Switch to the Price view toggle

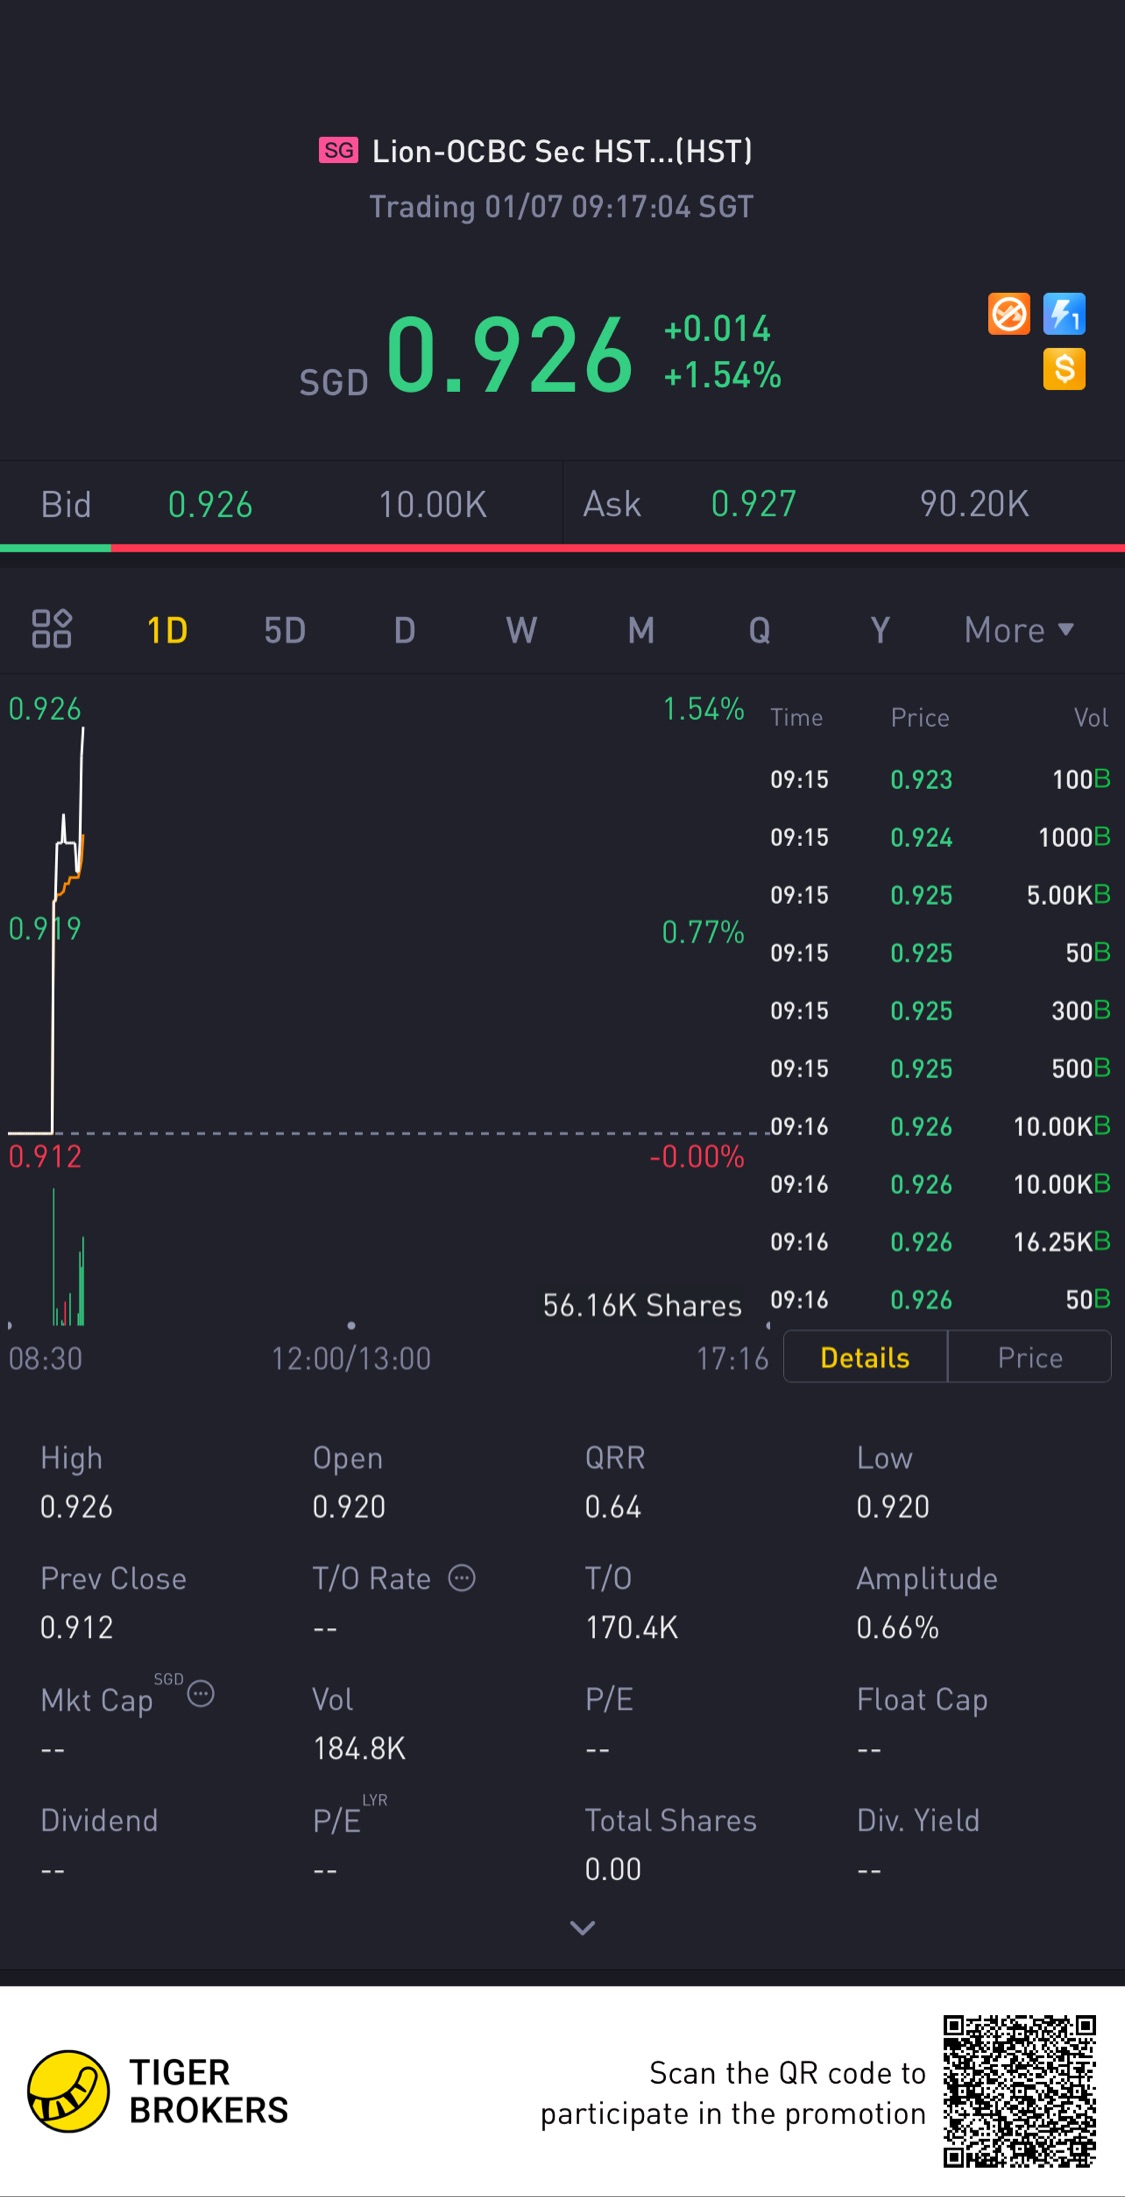pos(1029,1357)
